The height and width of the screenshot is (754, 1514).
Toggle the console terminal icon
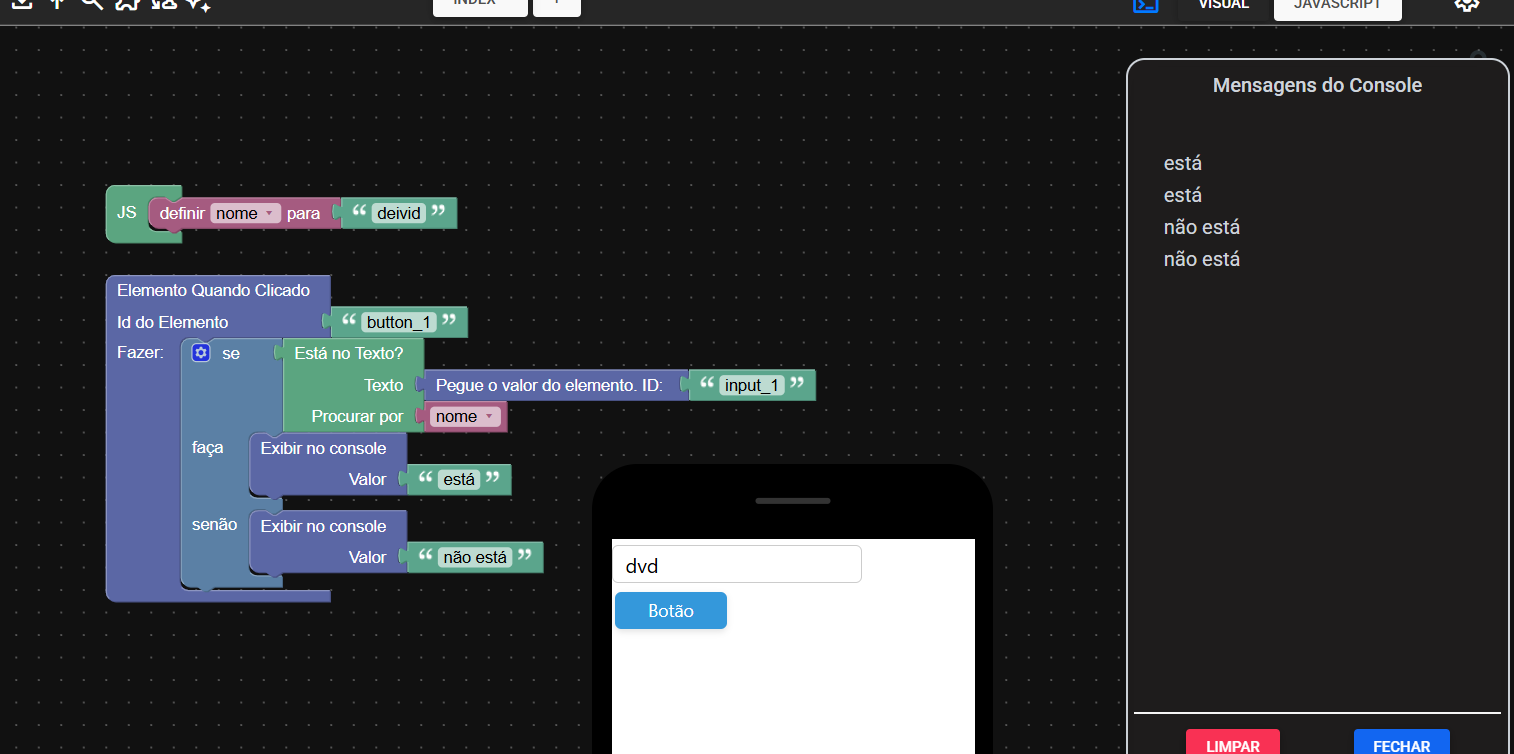click(x=1145, y=5)
